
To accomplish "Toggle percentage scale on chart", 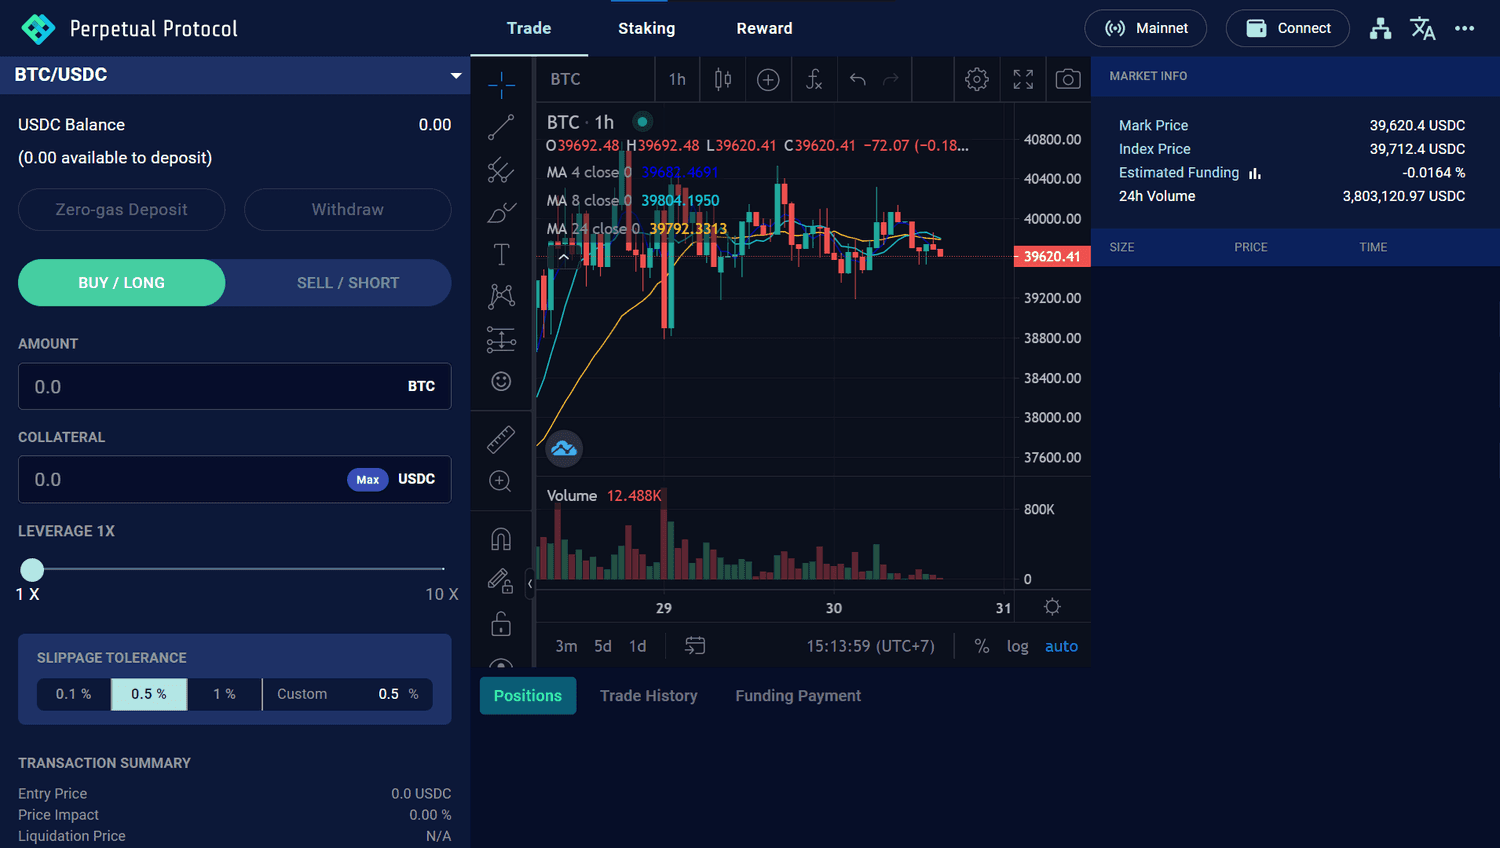I will coord(982,646).
